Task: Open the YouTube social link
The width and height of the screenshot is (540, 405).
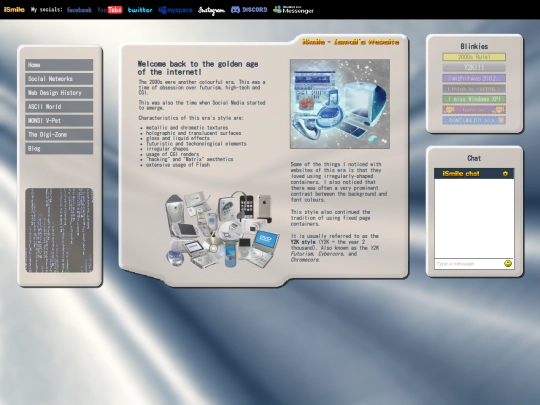Action: click(110, 10)
